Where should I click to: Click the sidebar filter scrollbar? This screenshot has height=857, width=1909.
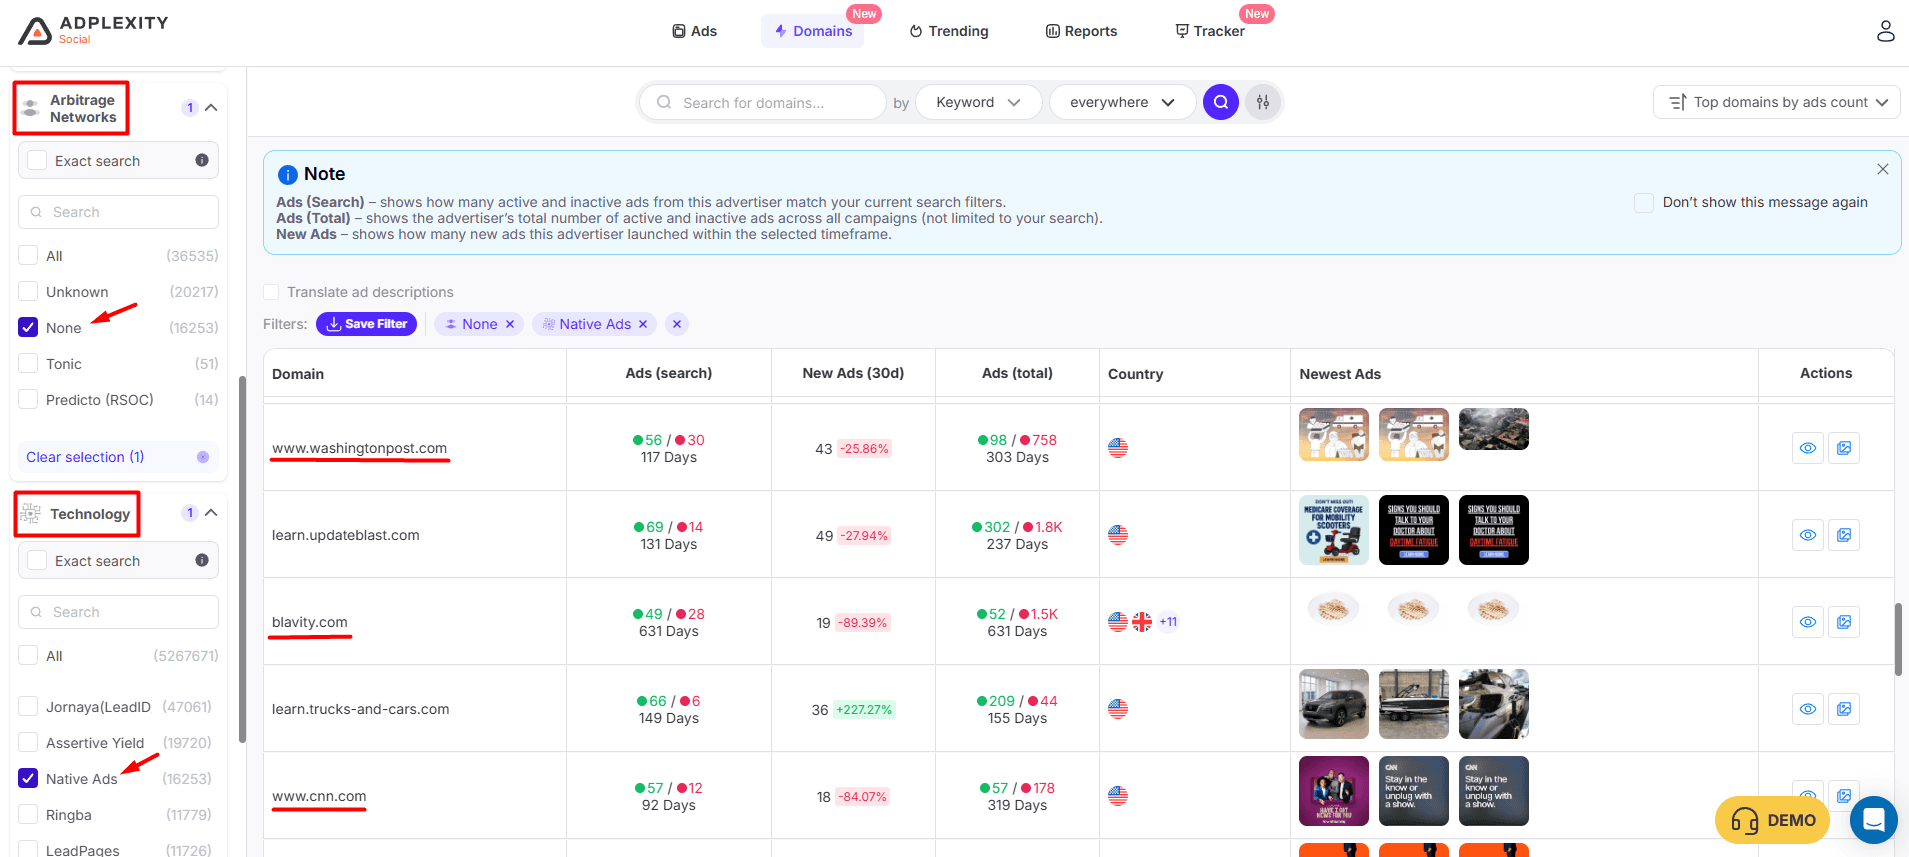[242, 560]
